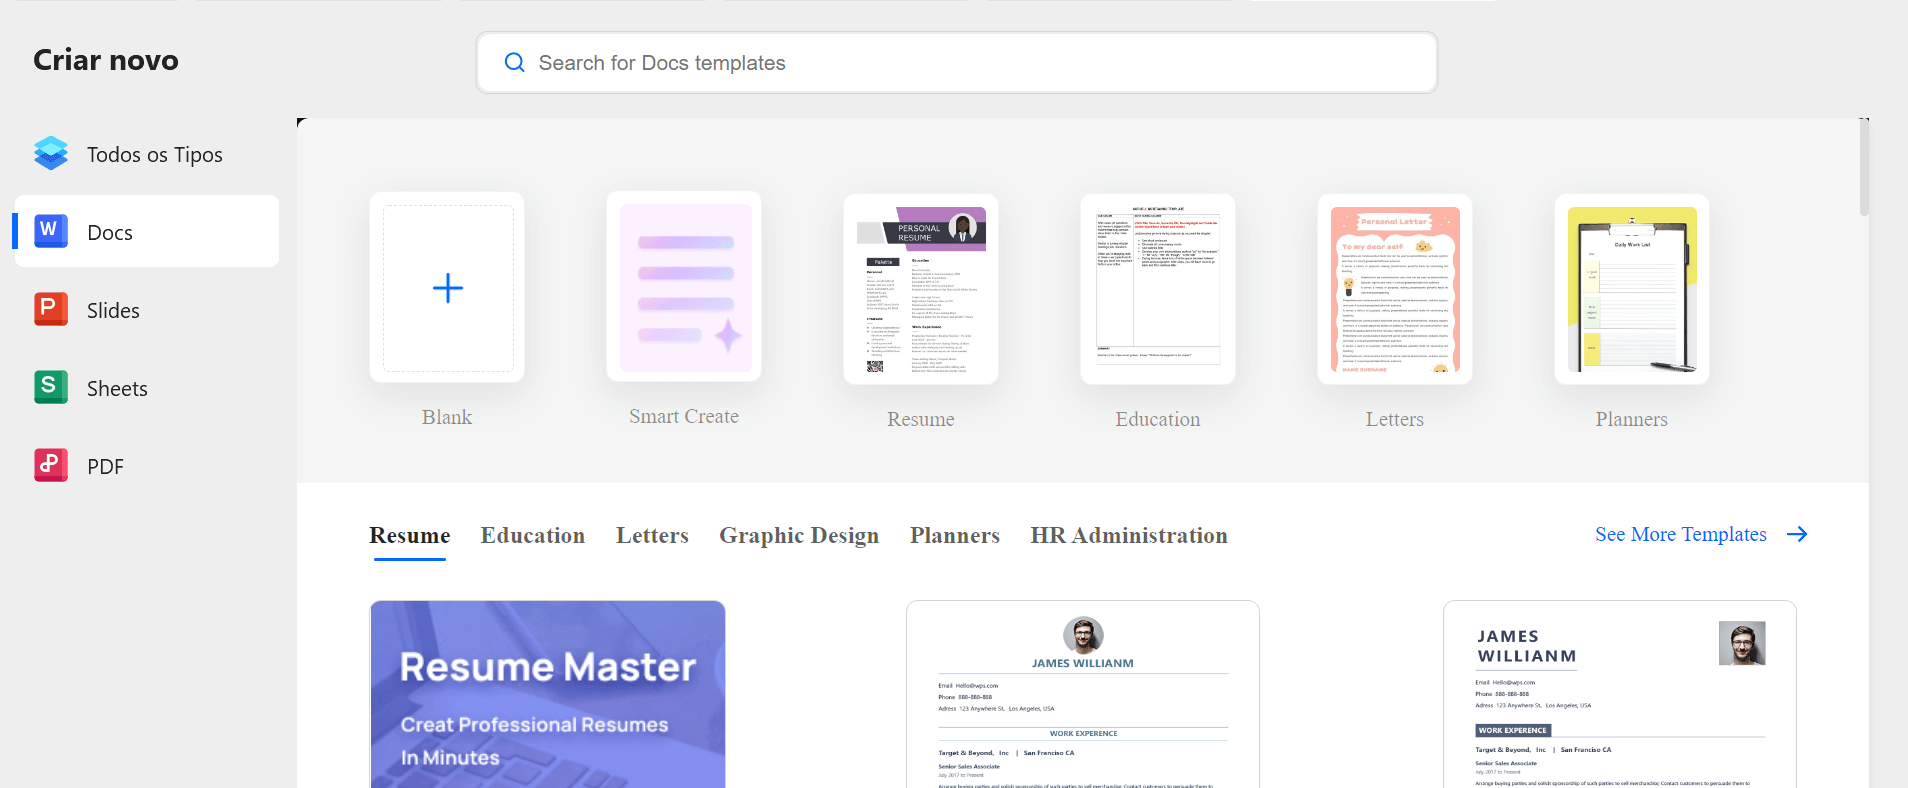
Task: Switch to the Letters tab
Action: 652,535
